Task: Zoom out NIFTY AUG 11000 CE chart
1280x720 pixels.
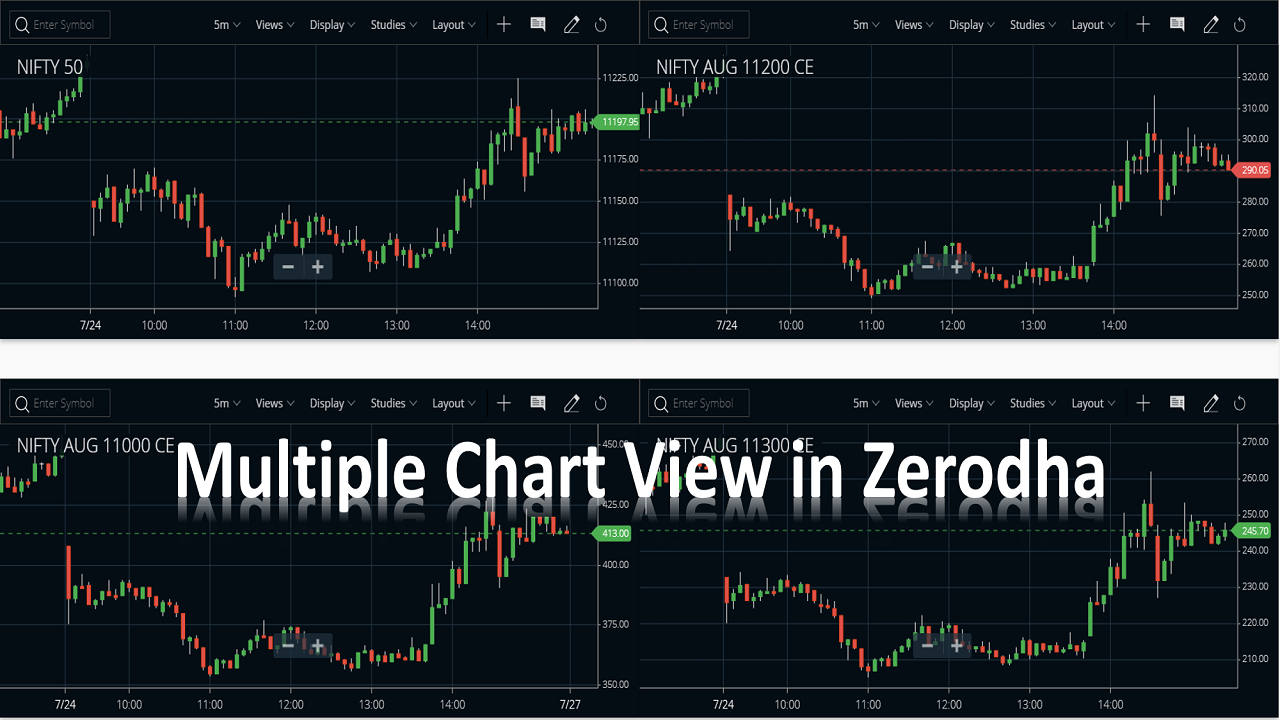Action: tap(288, 646)
